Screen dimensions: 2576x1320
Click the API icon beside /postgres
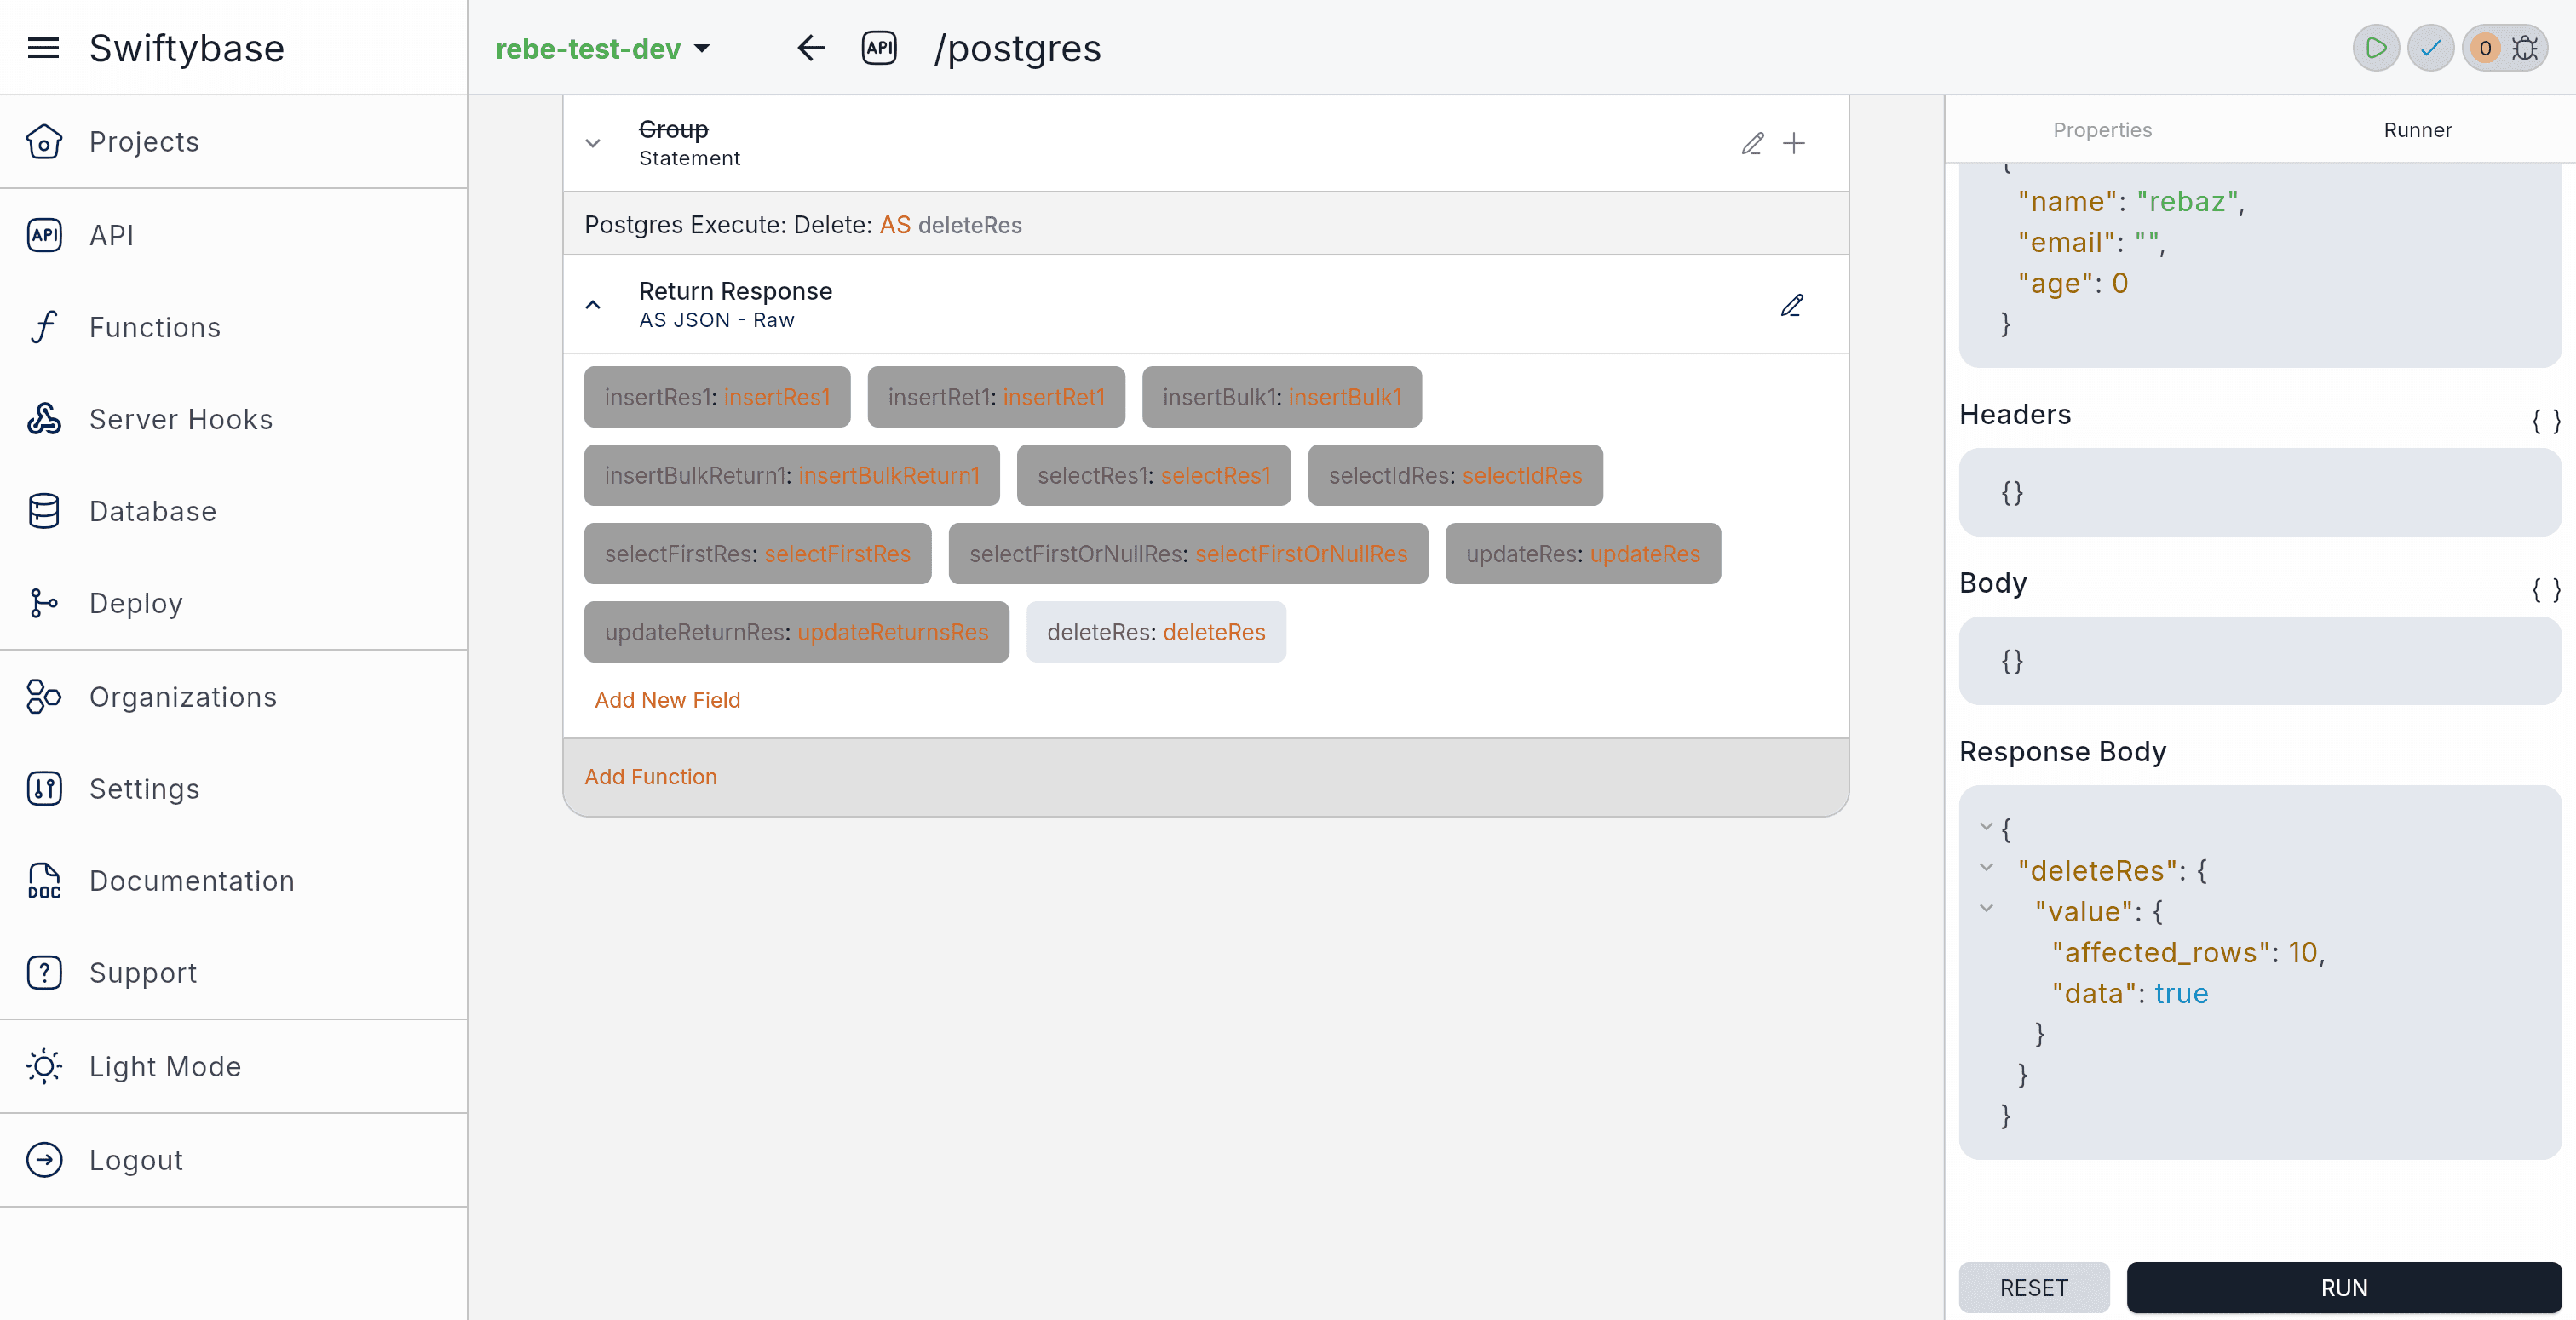(879, 48)
